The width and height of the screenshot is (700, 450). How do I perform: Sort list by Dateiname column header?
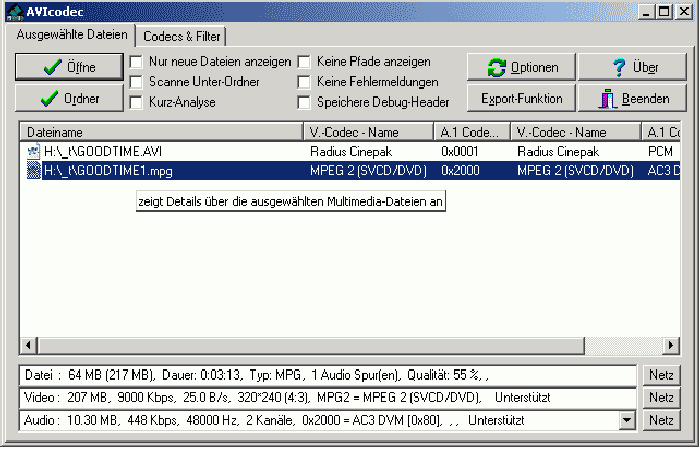pyautogui.click(x=160, y=132)
